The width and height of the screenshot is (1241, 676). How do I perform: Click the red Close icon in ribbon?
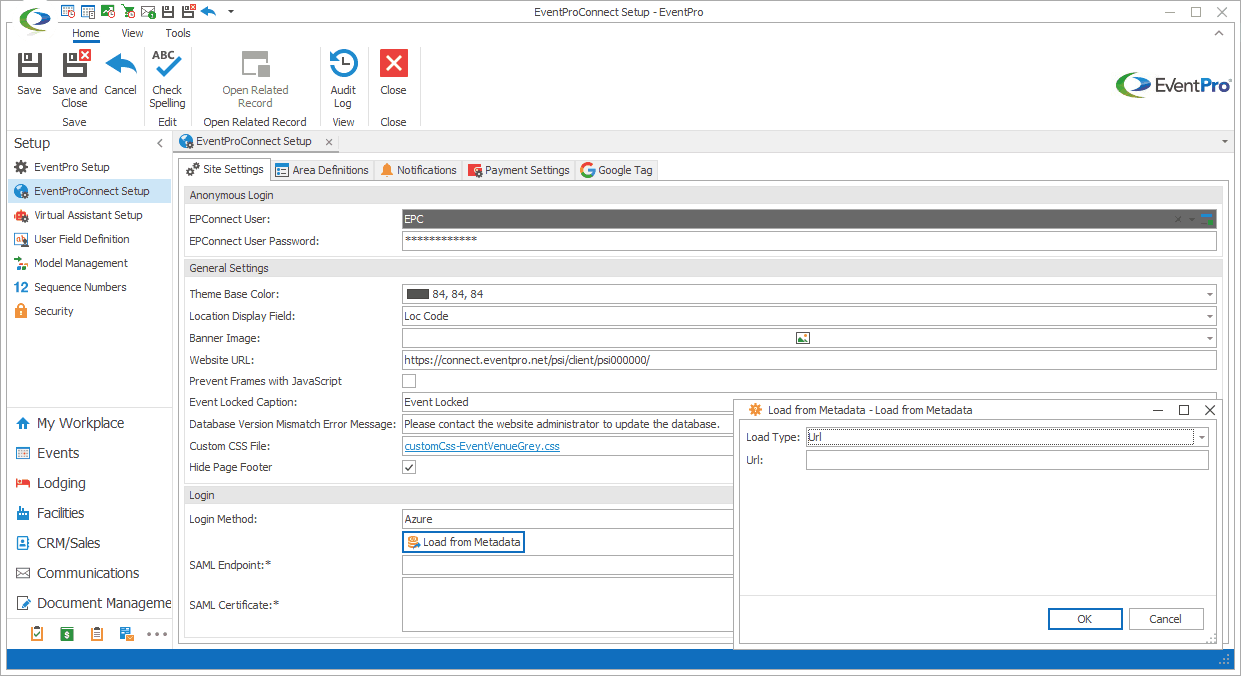393,64
